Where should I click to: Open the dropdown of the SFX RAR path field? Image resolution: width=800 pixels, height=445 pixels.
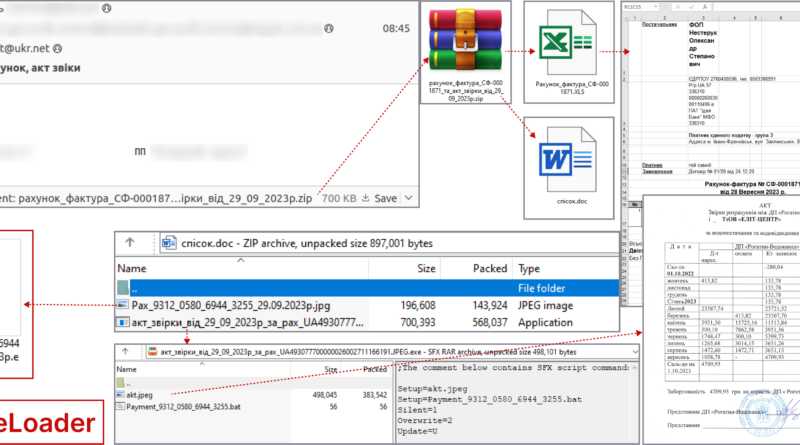pyautogui.click(x=635, y=352)
